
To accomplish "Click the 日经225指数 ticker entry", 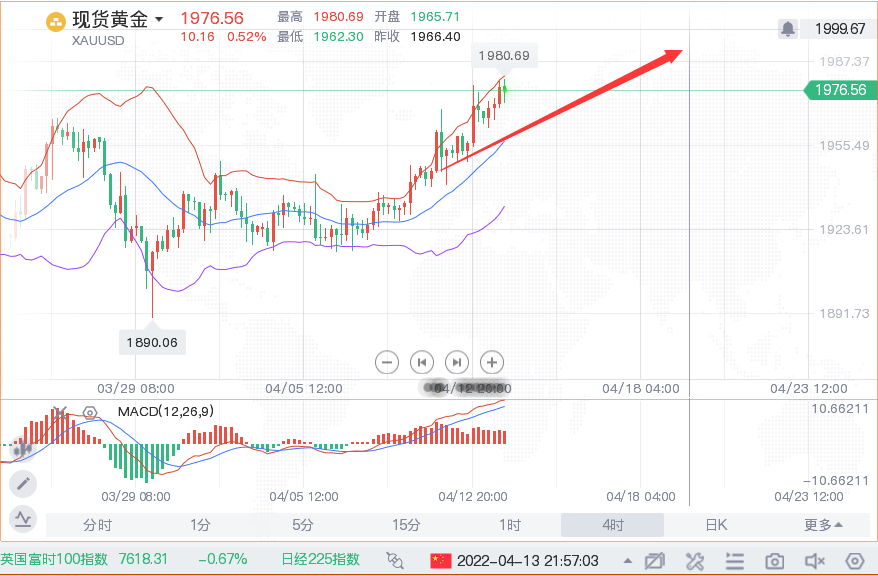I will pyautogui.click(x=320, y=559).
